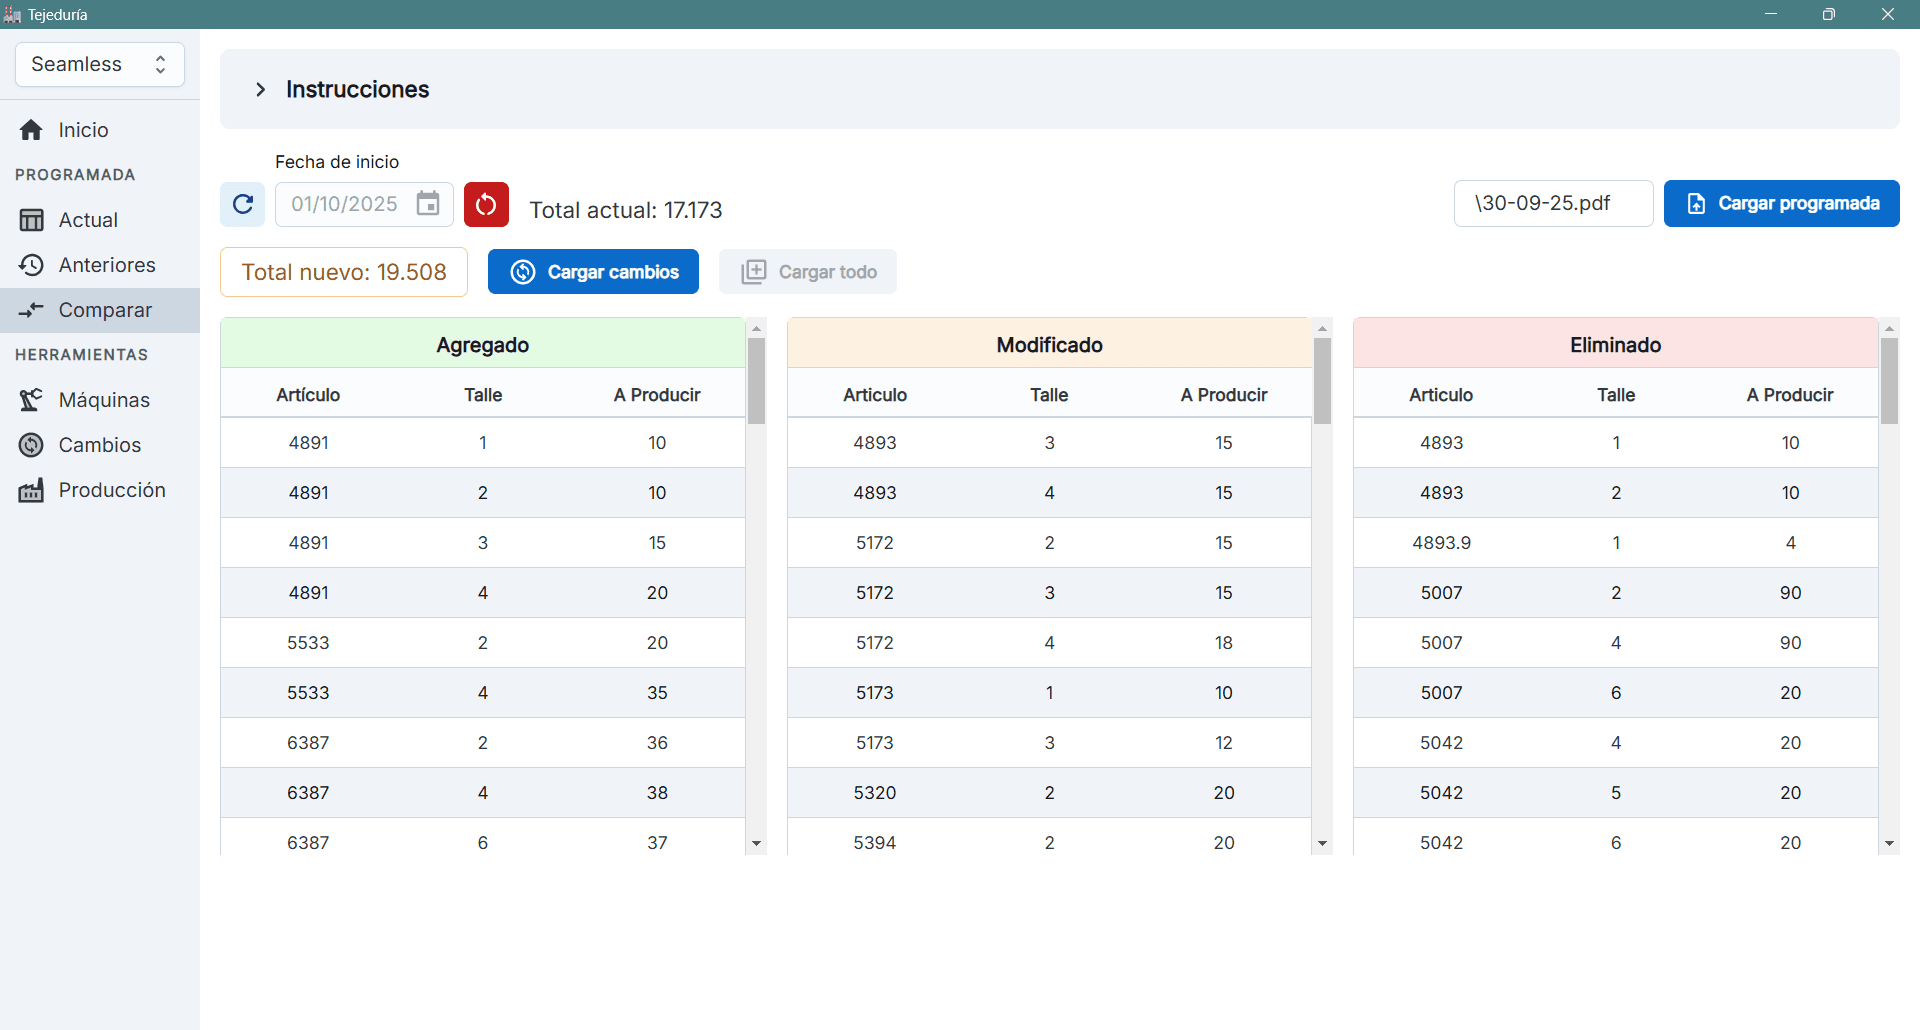
Task: Click the Cargar todo button
Action: pyautogui.click(x=808, y=272)
